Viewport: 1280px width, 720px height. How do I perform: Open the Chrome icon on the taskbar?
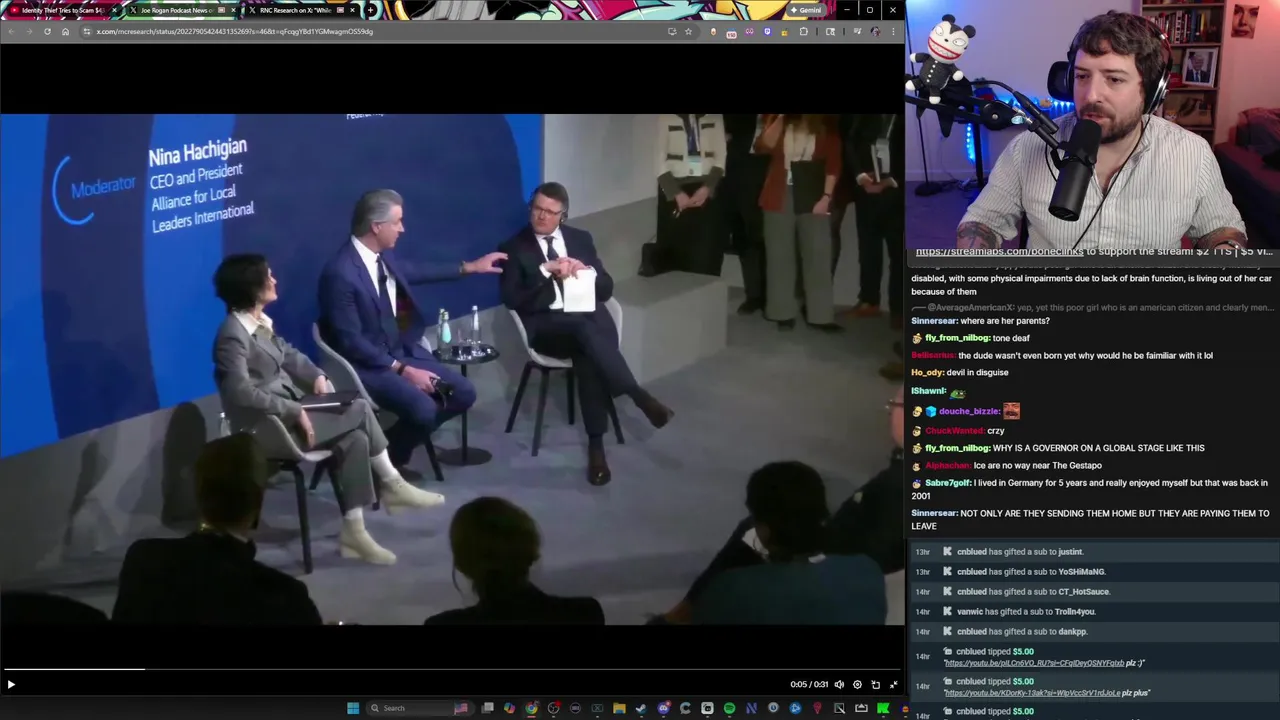(x=531, y=708)
